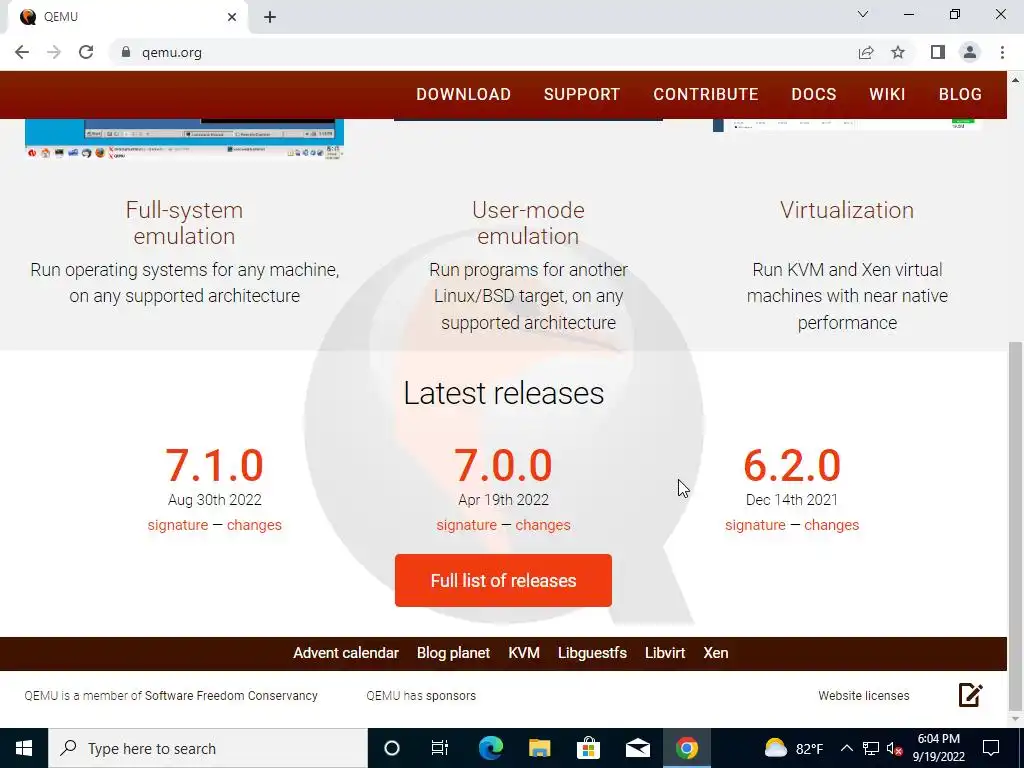Open the WIKI menu item
Screen dimensions: 1024x768
[x=888, y=94]
